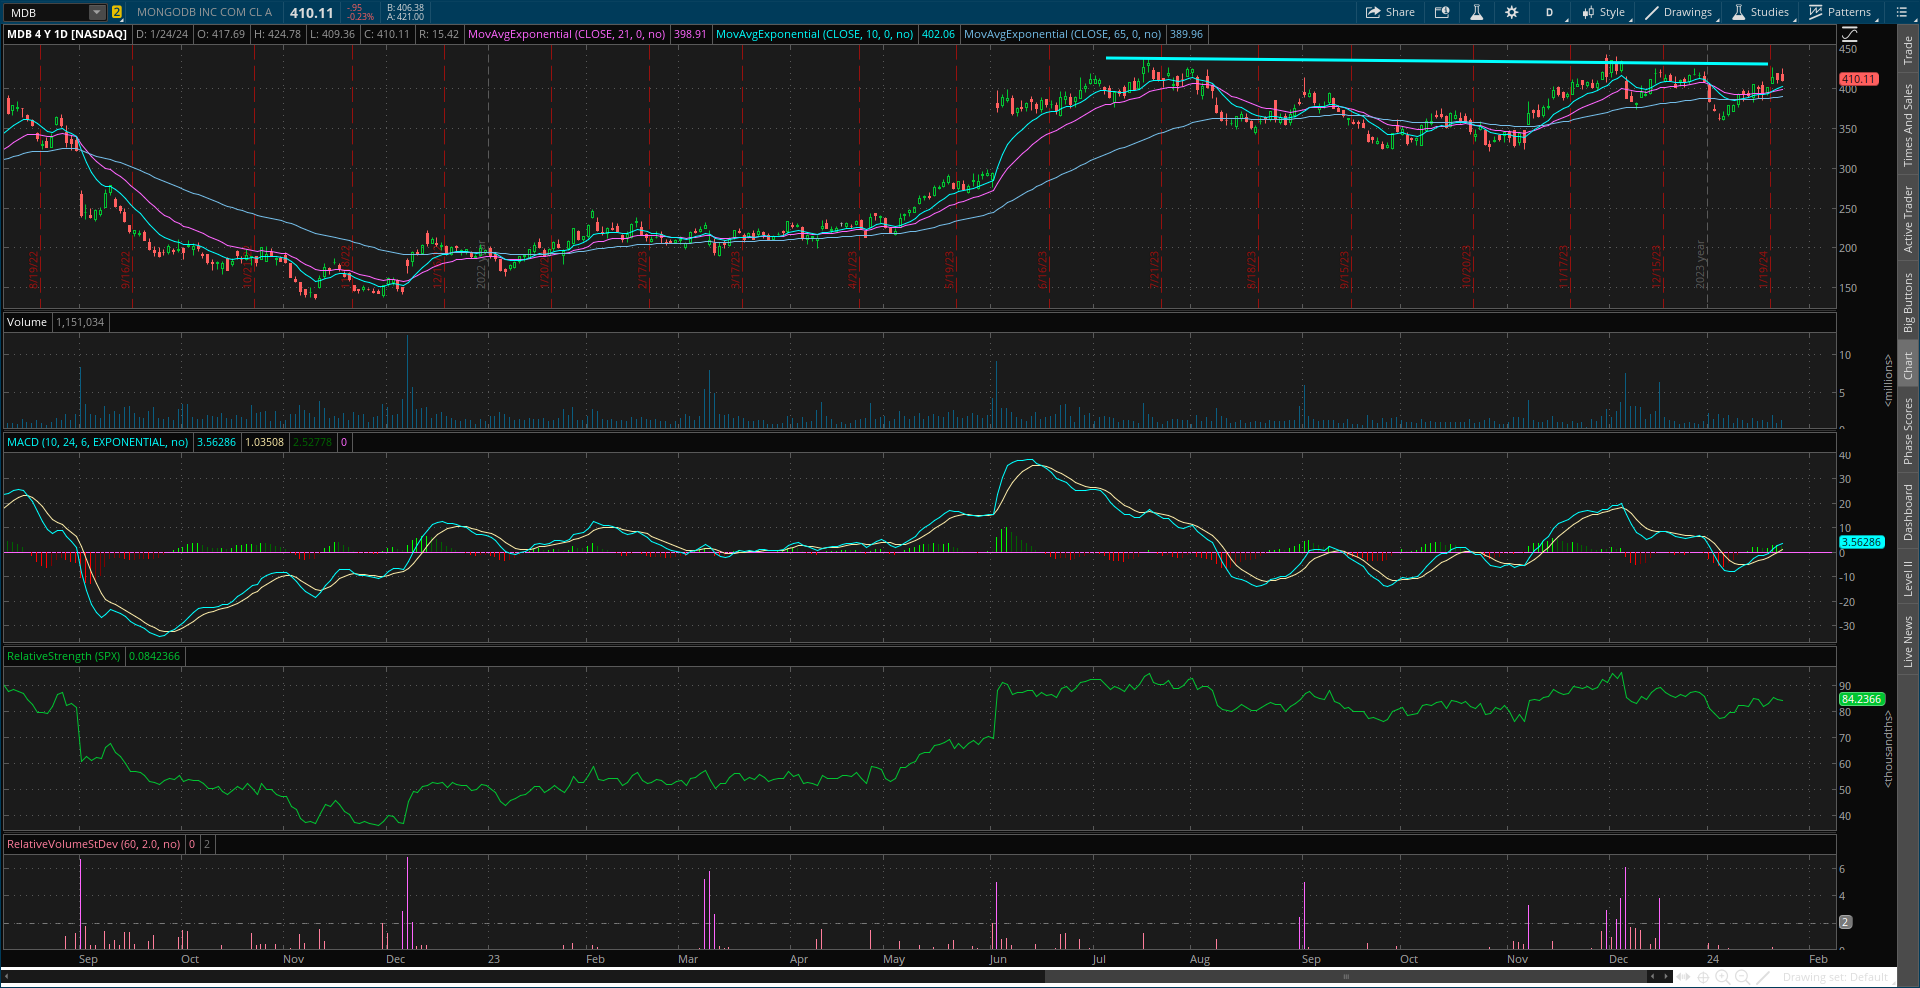Click the MDB 4 Y 1D NASDAQ label
Image resolution: width=1920 pixels, height=988 pixels.
click(67, 34)
